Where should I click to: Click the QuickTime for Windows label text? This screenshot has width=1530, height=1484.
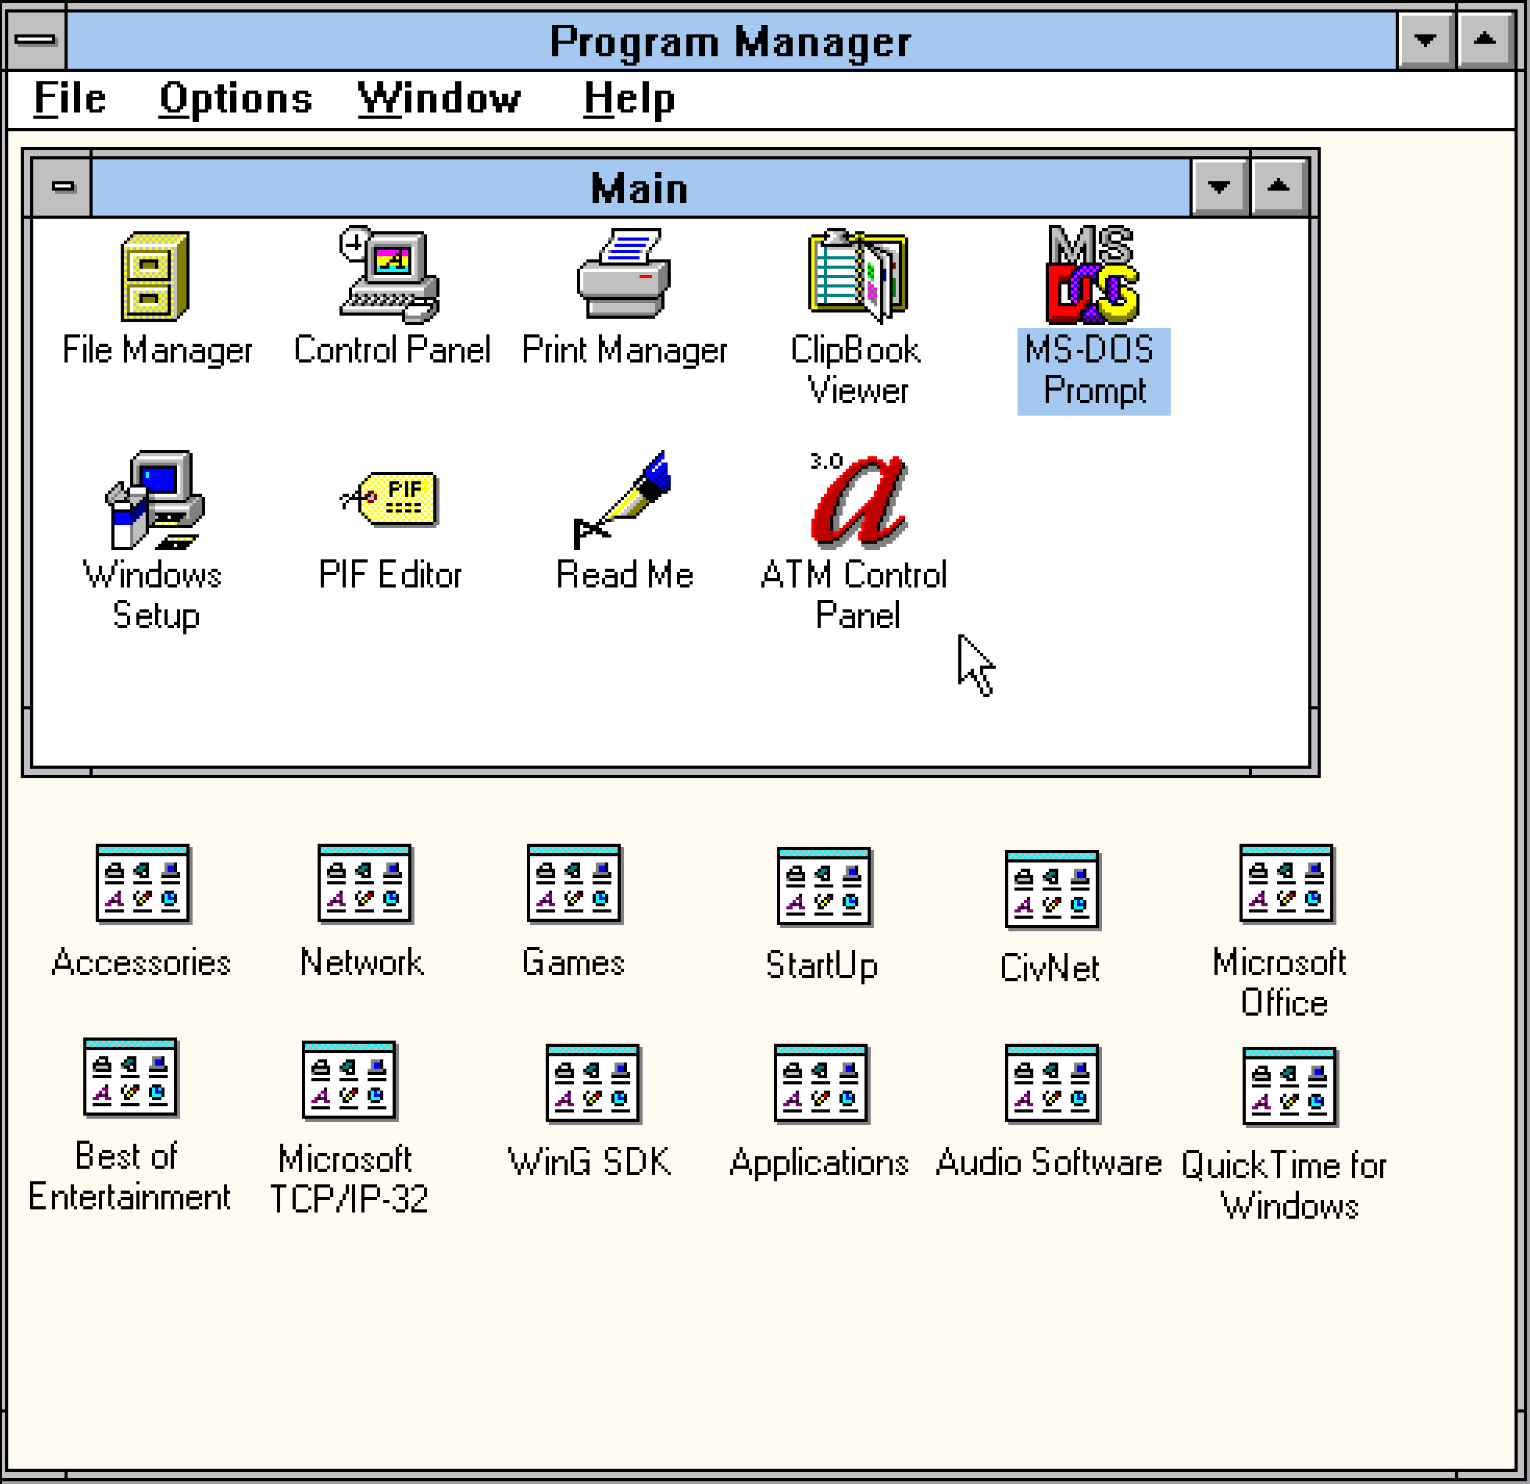1286,1185
